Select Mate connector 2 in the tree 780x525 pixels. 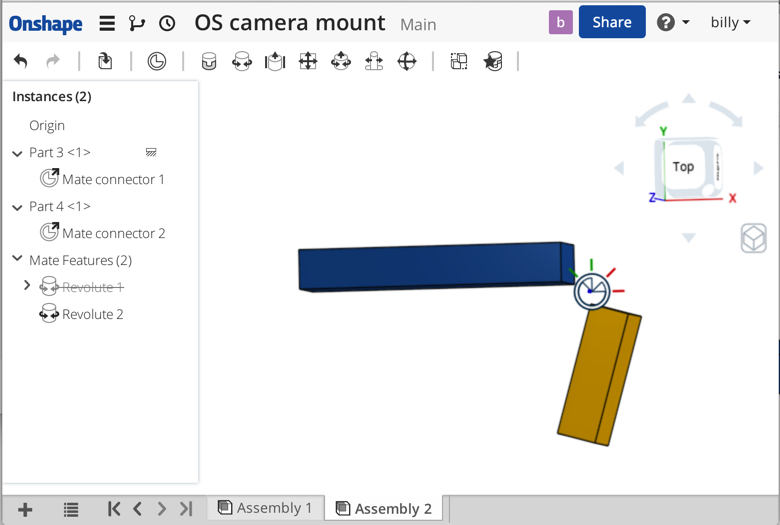coord(113,233)
